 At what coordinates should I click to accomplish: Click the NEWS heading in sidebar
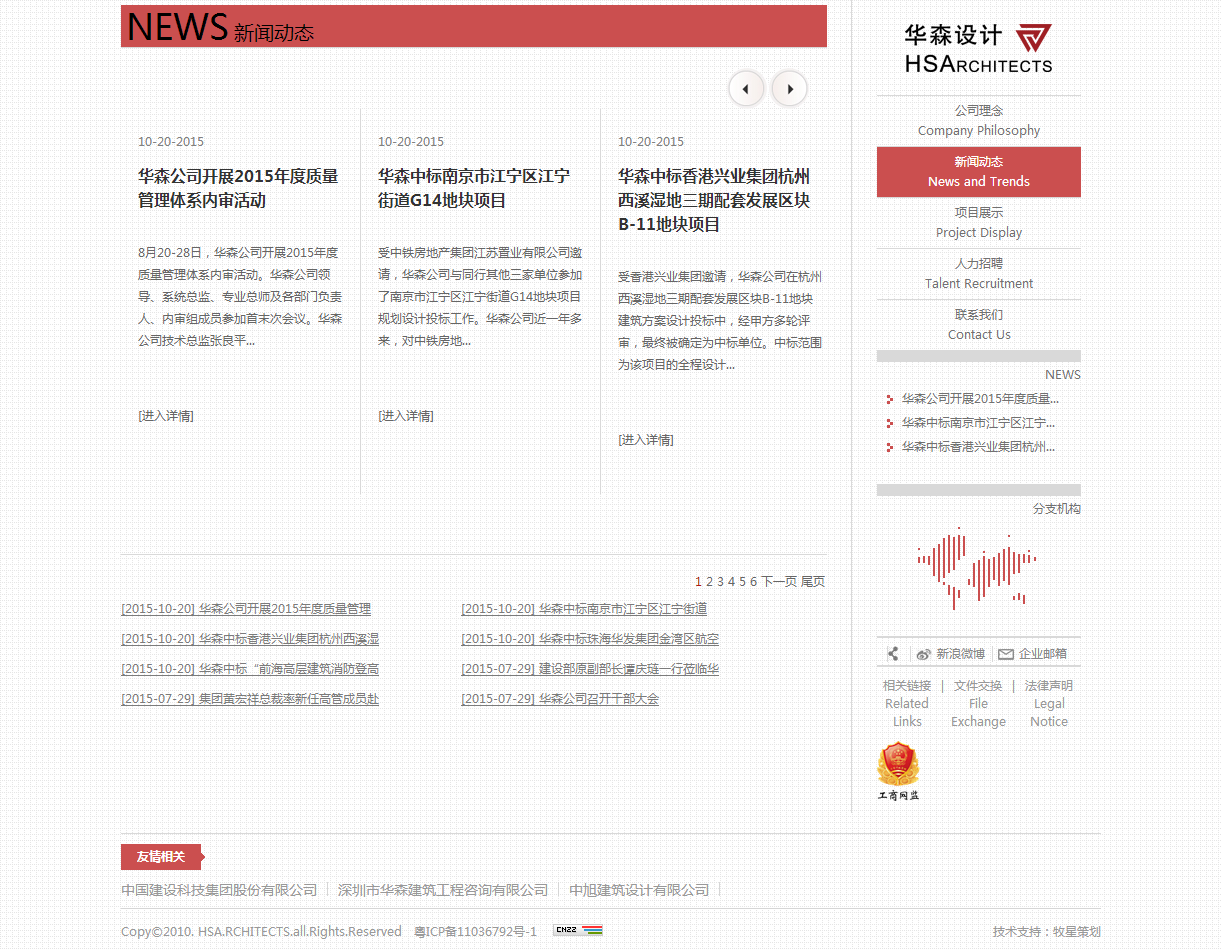1063,375
